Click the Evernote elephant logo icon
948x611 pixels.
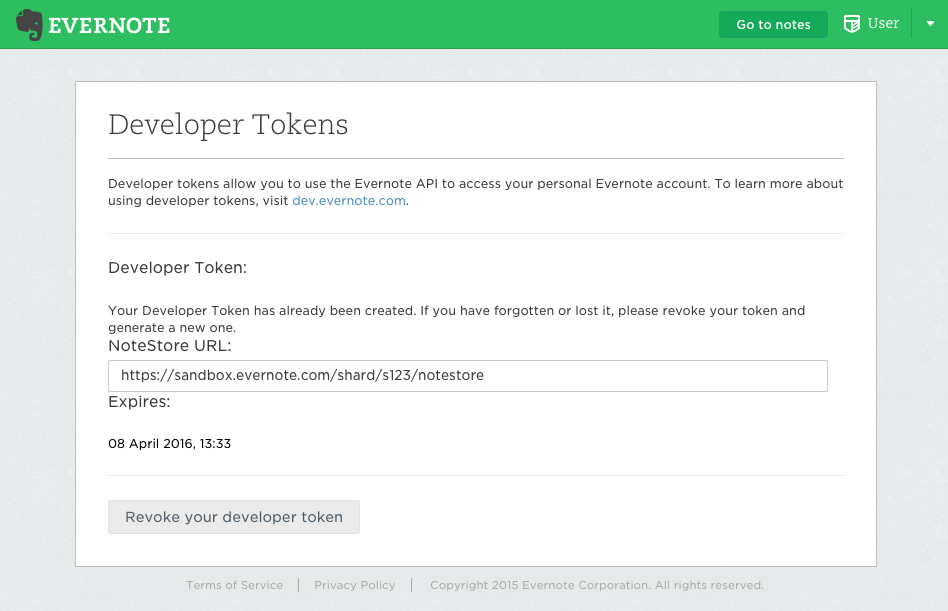tap(29, 25)
